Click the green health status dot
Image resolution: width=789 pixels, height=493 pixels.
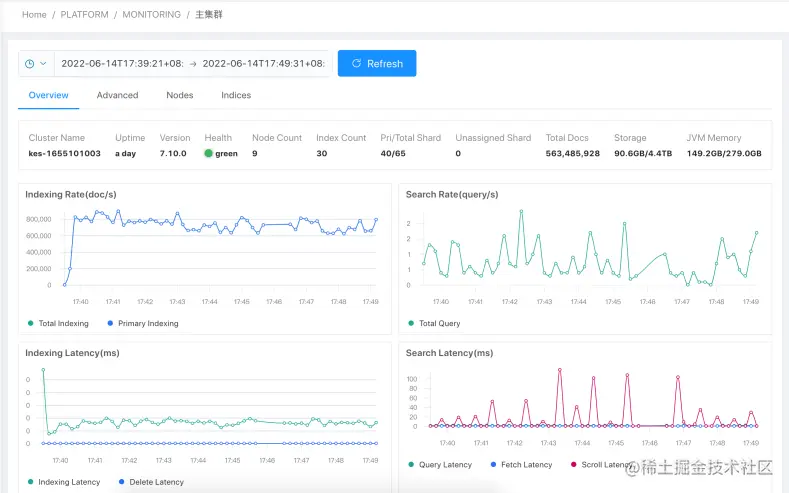pos(208,153)
